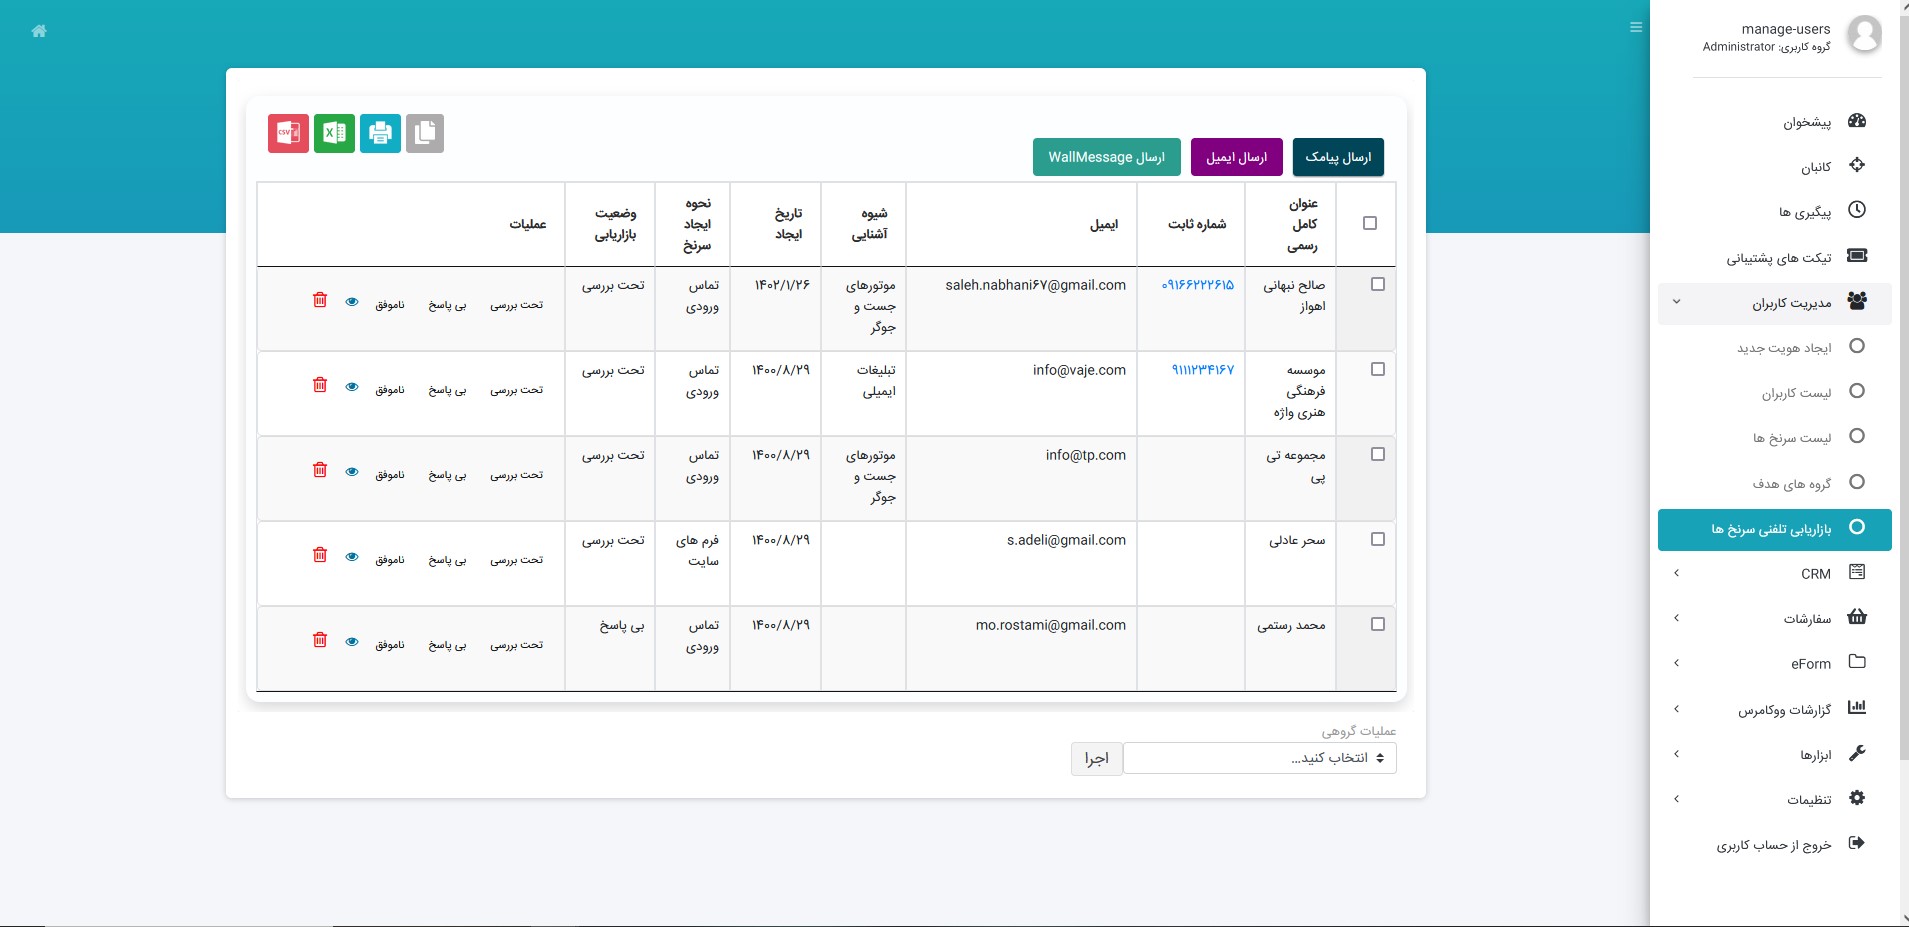Click the ارسال WallMessage button

click(x=1106, y=157)
